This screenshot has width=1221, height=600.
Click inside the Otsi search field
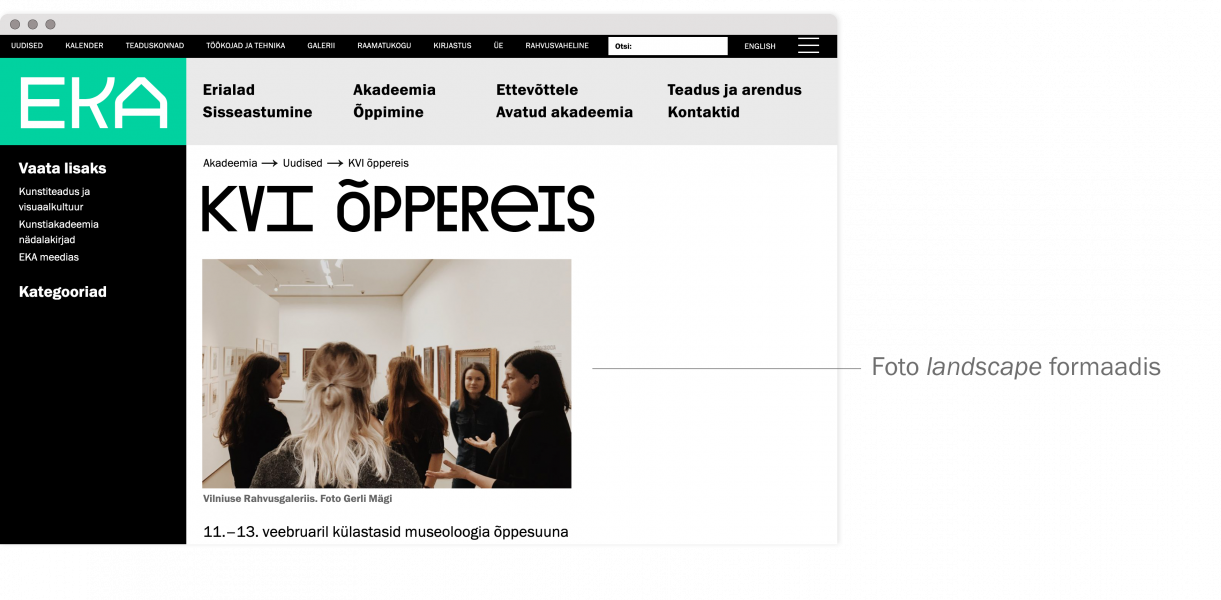tap(668, 46)
